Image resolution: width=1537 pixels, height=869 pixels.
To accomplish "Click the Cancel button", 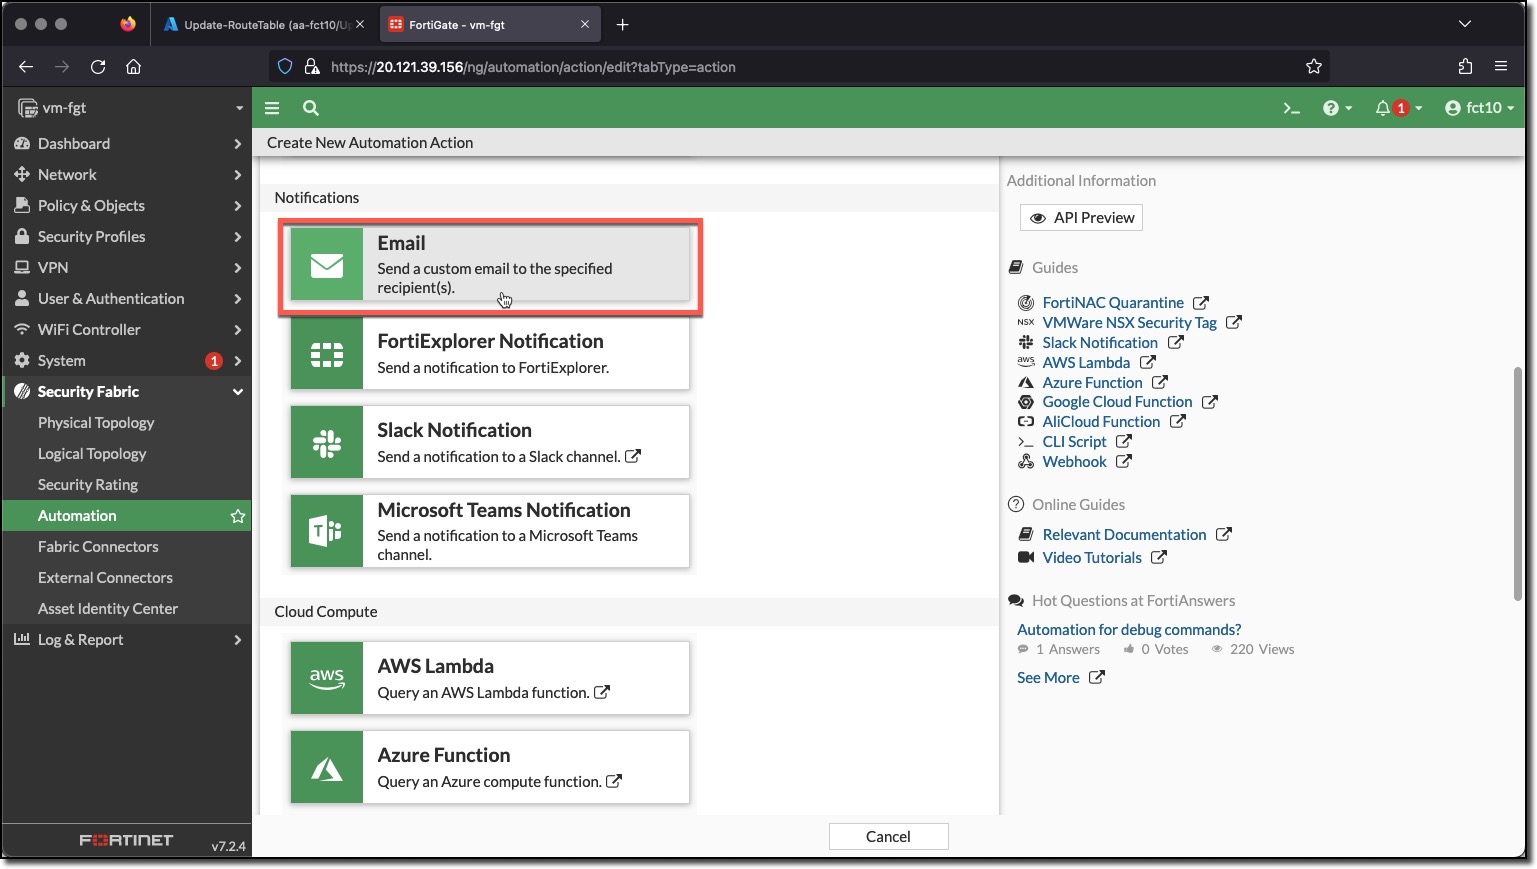I will click(888, 837).
